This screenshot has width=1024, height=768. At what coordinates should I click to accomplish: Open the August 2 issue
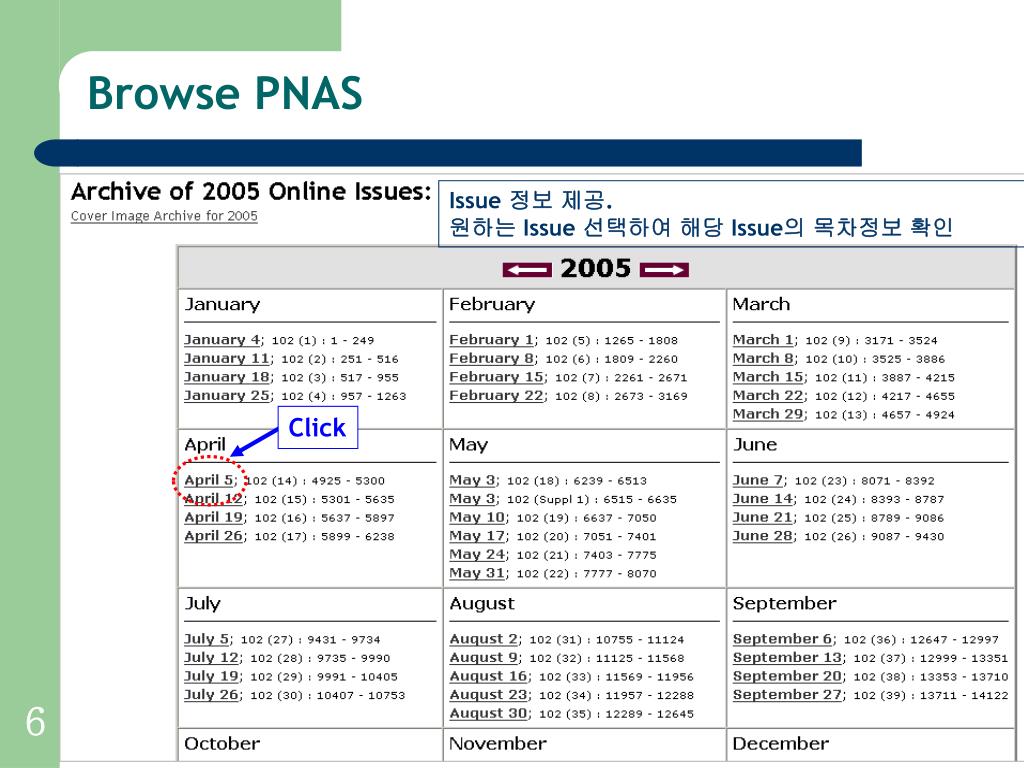click(484, 639)
